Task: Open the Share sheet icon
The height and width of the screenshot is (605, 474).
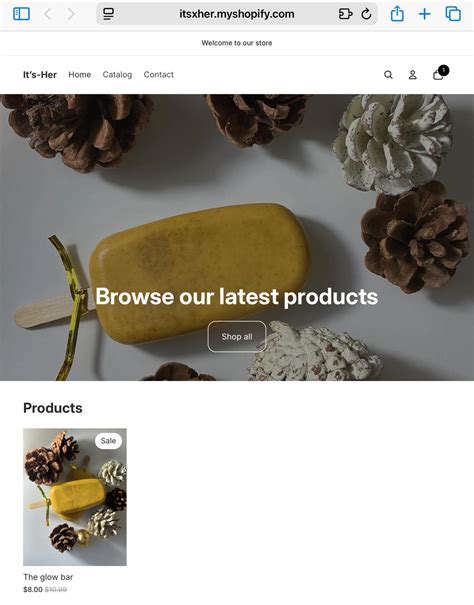Action: pos(397,14)
